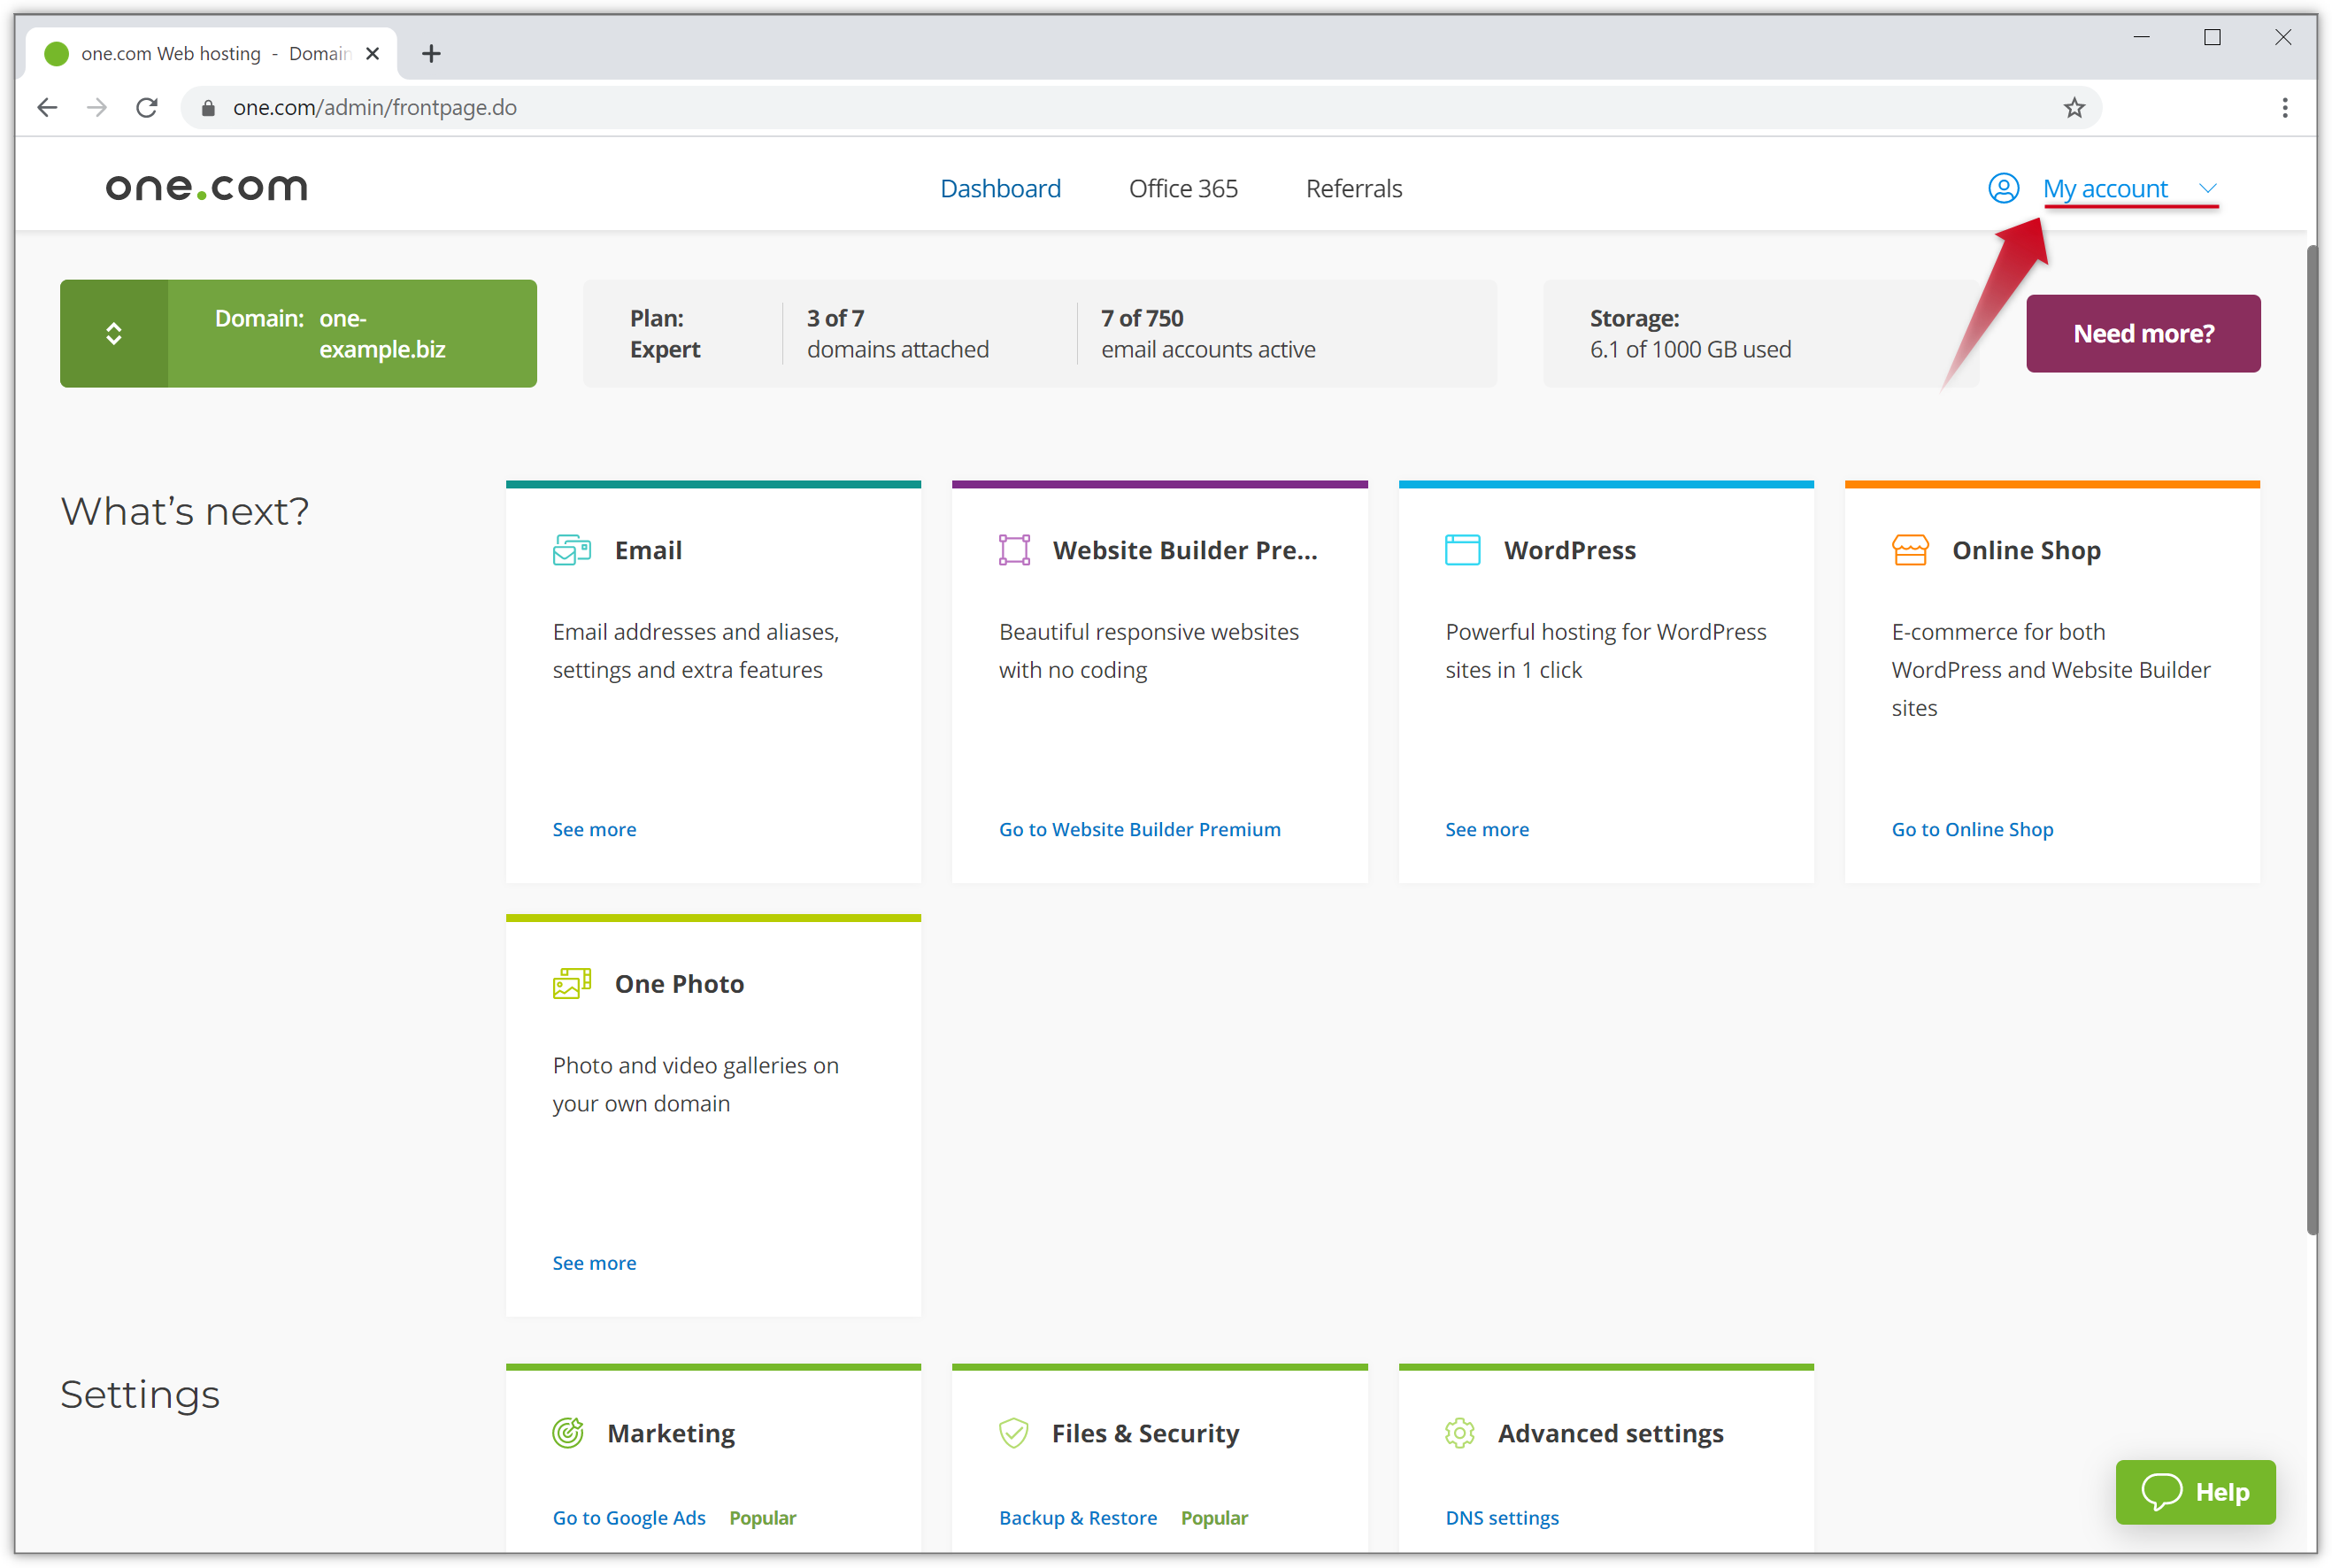Image resolution: width=2332 pixels, height=1568 pixels.
Task: Open the DNS settings link
Action: pyautogui.click(x=1501, y=1517)
